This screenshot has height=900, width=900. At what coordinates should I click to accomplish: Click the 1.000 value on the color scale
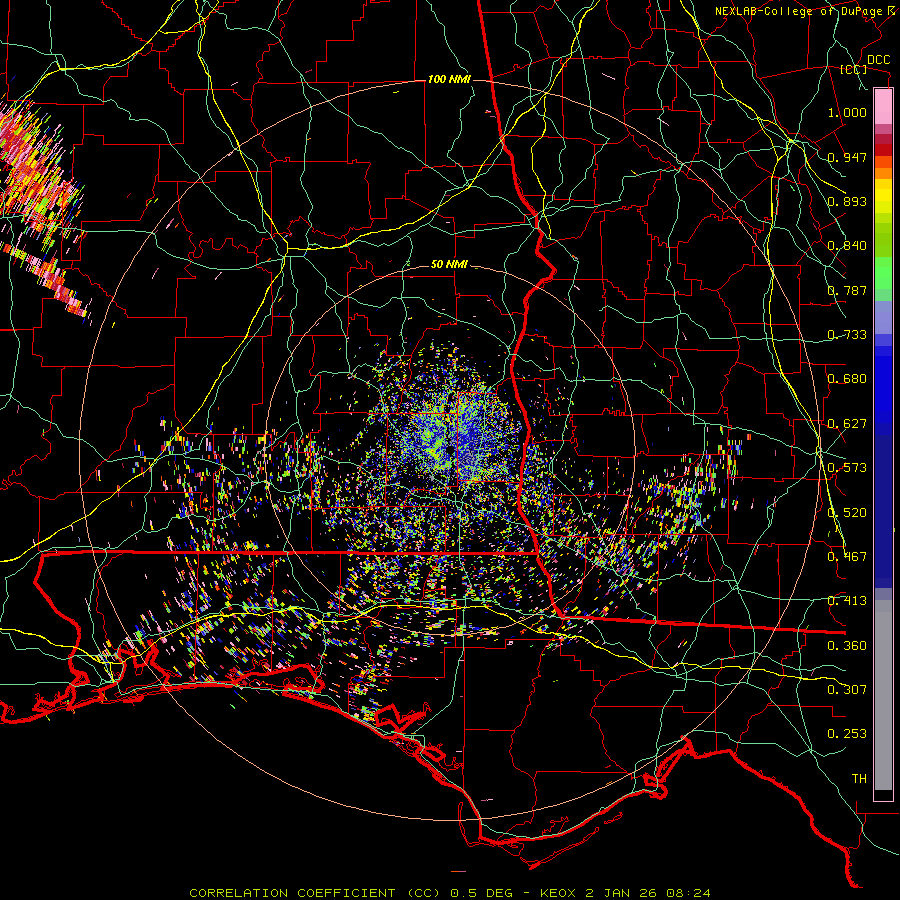click(847, 112)
